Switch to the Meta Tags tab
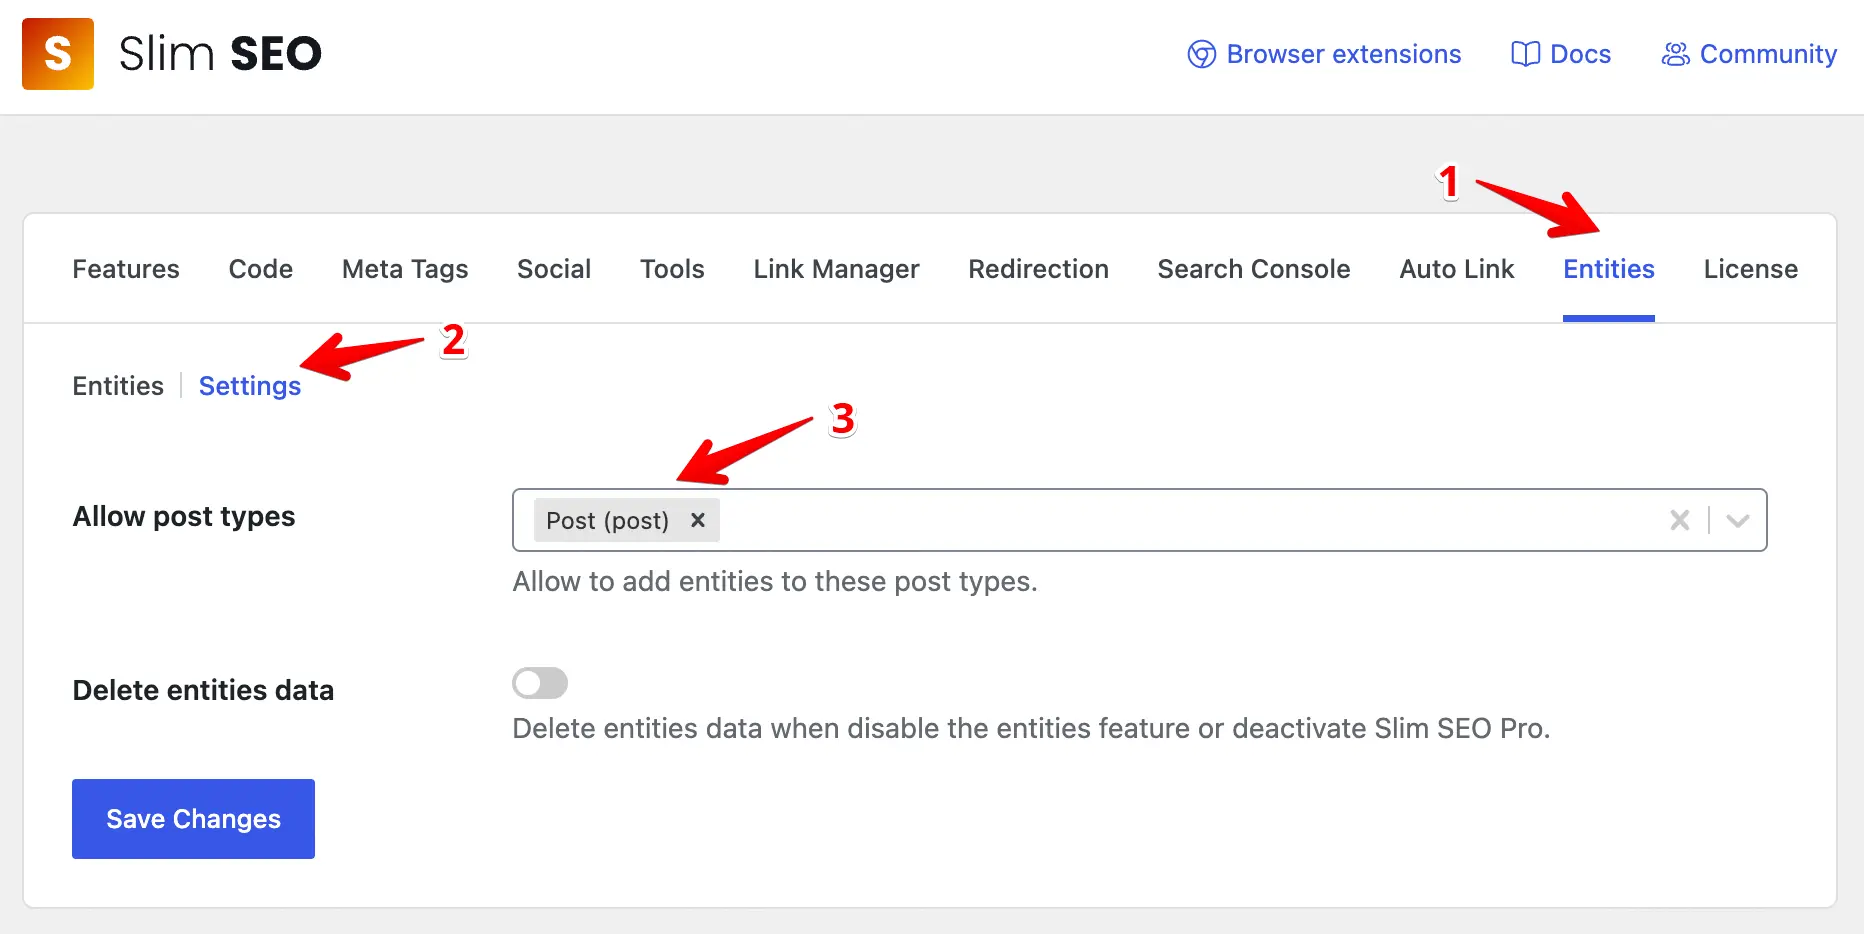Image resolution: width=1864 pixels, height=934 pixels. [x=405, y=269]
